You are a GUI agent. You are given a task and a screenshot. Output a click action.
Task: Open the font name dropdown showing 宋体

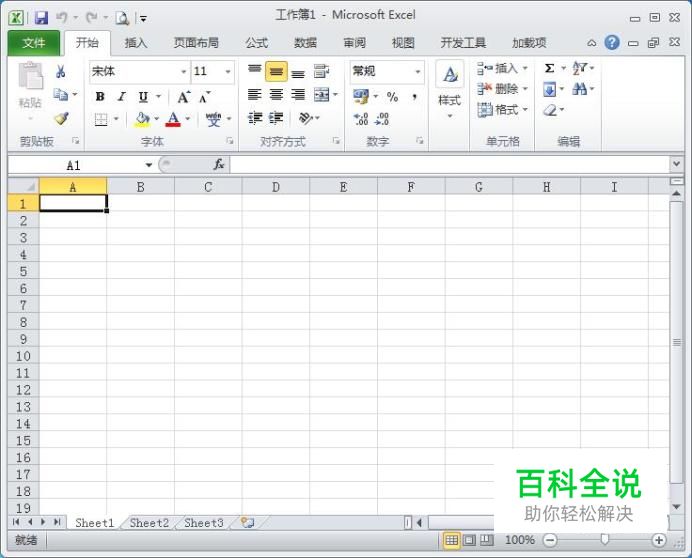(x=184, y=72)
